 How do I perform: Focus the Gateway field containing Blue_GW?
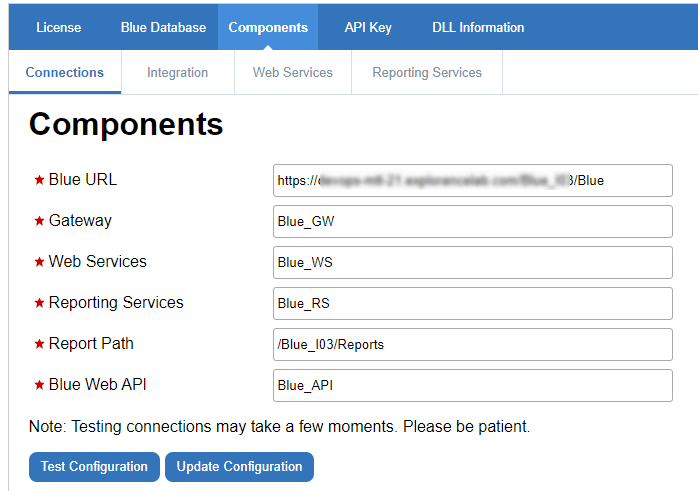[x=473, y=222]
